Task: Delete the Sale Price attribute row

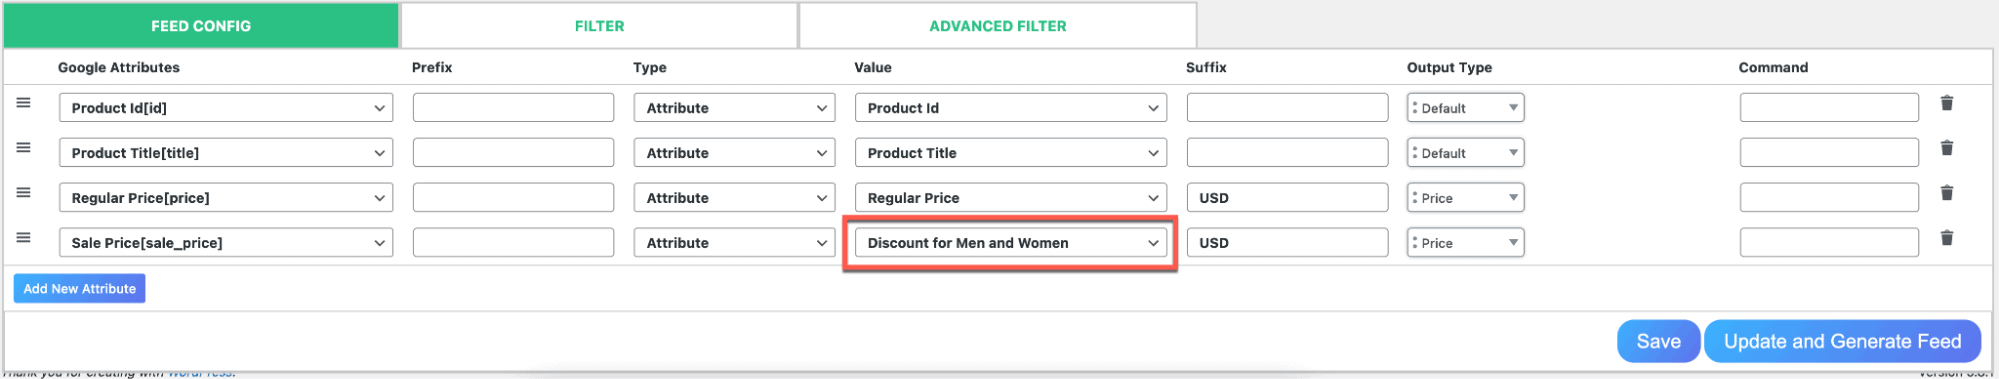Action: coord(1946,238)
